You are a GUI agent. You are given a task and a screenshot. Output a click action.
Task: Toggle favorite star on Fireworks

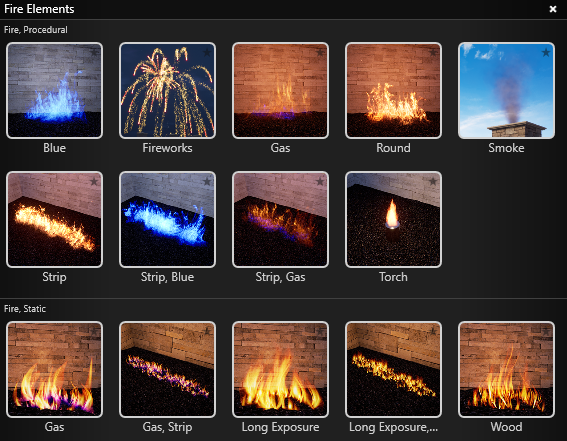coord(207,52)
